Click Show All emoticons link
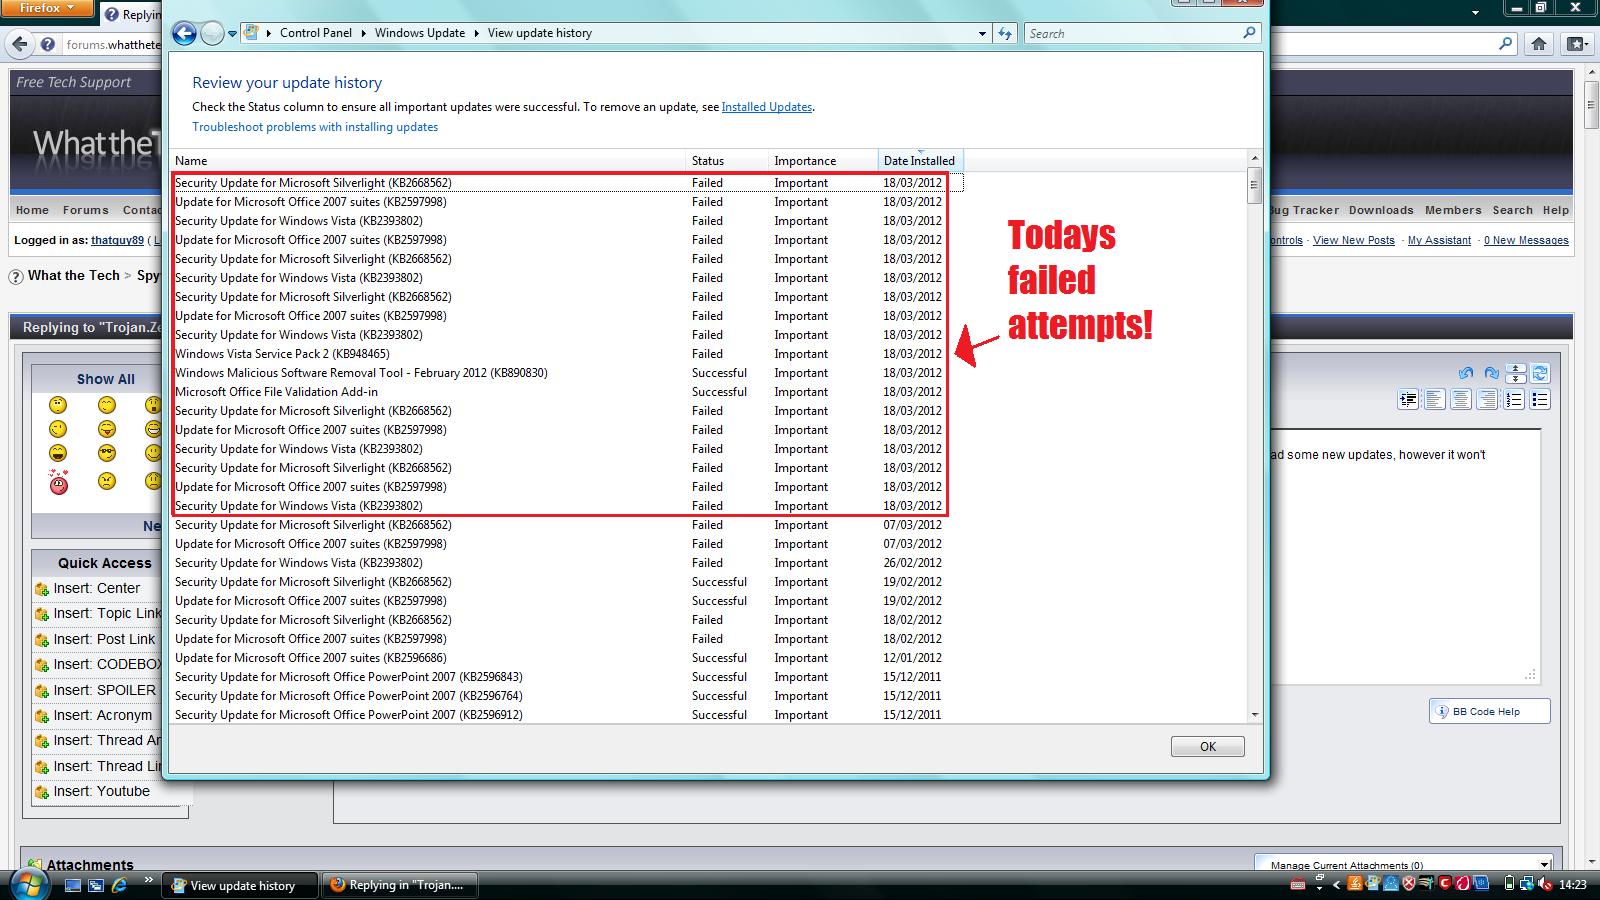Viewport: 1600px width, 900px height. tap(105, 379)
